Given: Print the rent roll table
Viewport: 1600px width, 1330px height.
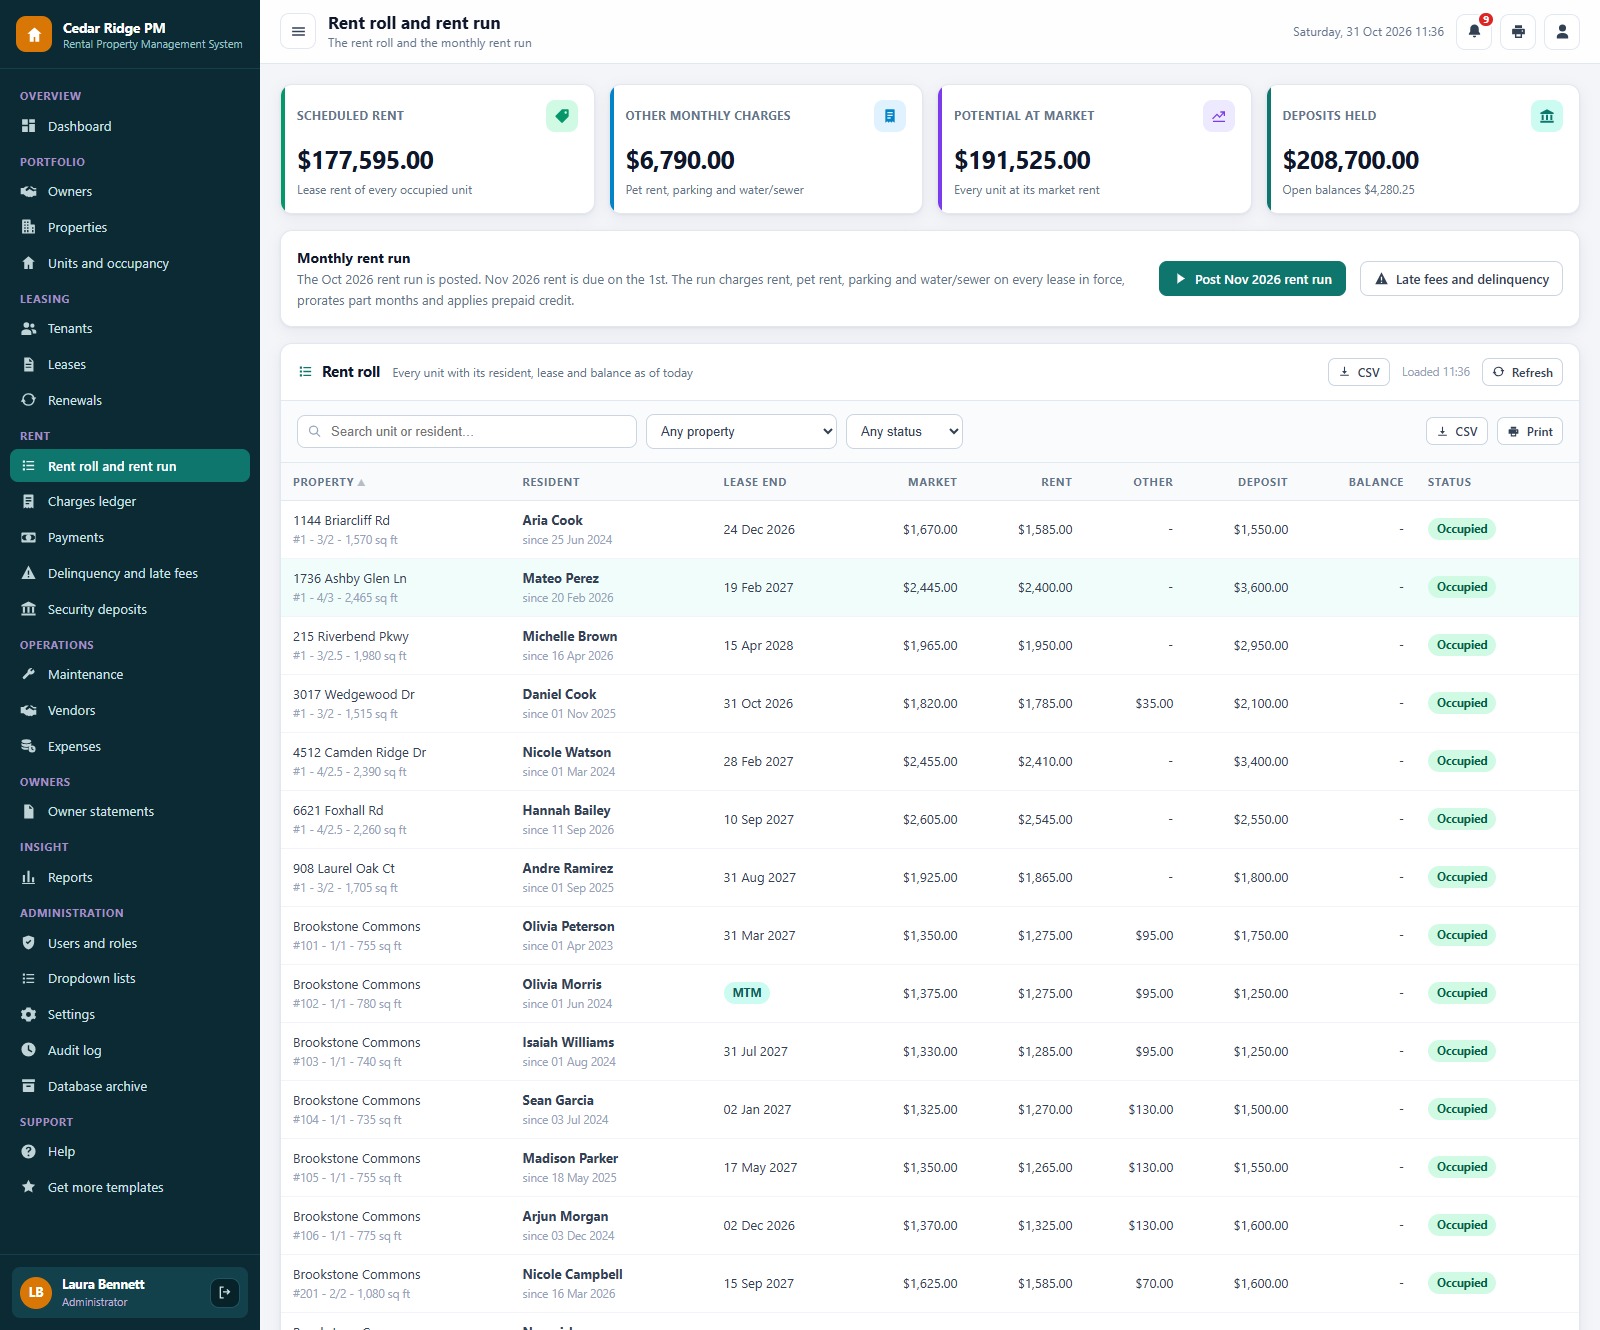Looking at the screenshot, I should (1529, 431).
